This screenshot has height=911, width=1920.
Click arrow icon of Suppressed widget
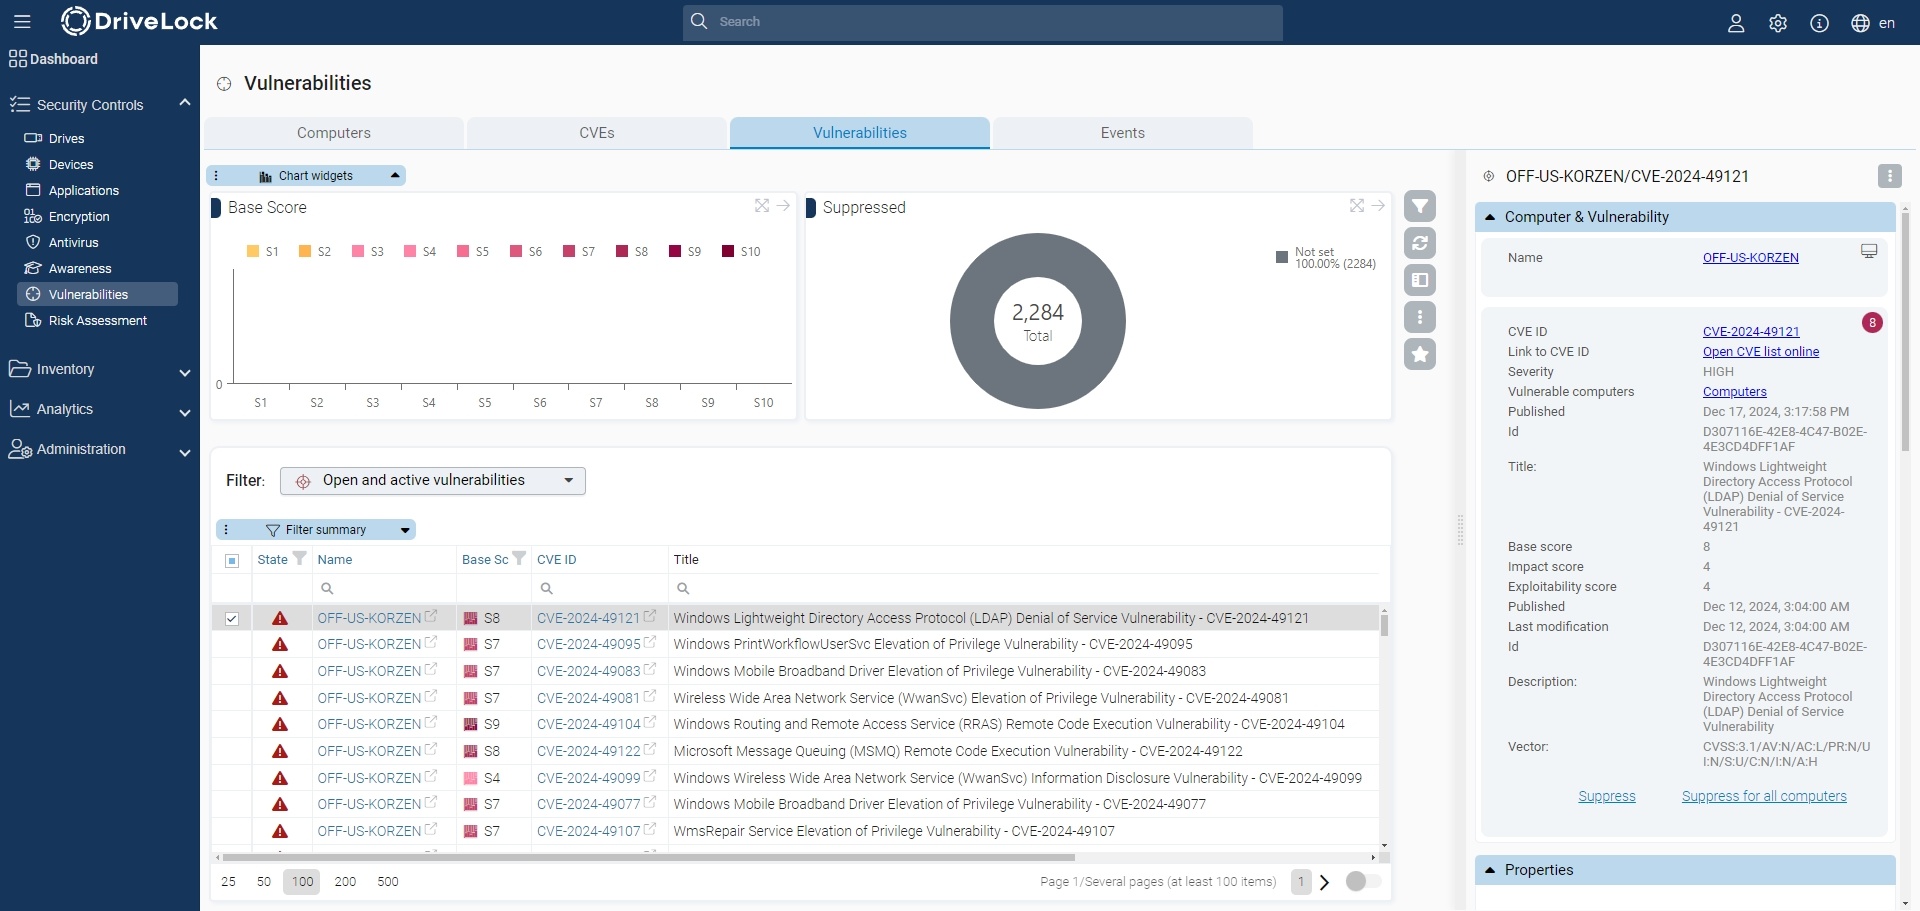click(x=1378, y=205)
